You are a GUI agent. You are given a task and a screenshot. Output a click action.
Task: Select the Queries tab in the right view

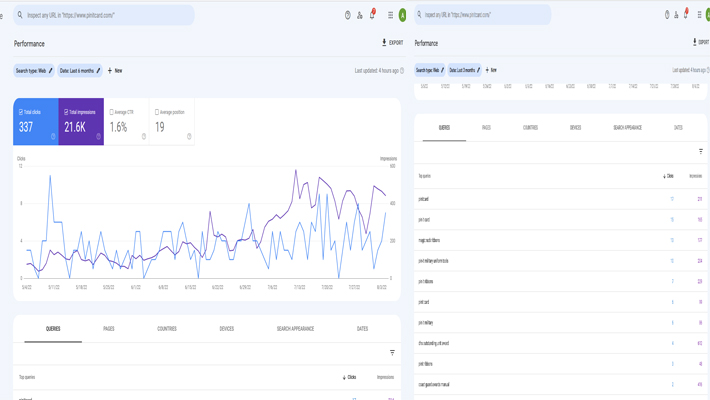pos(444,128)
